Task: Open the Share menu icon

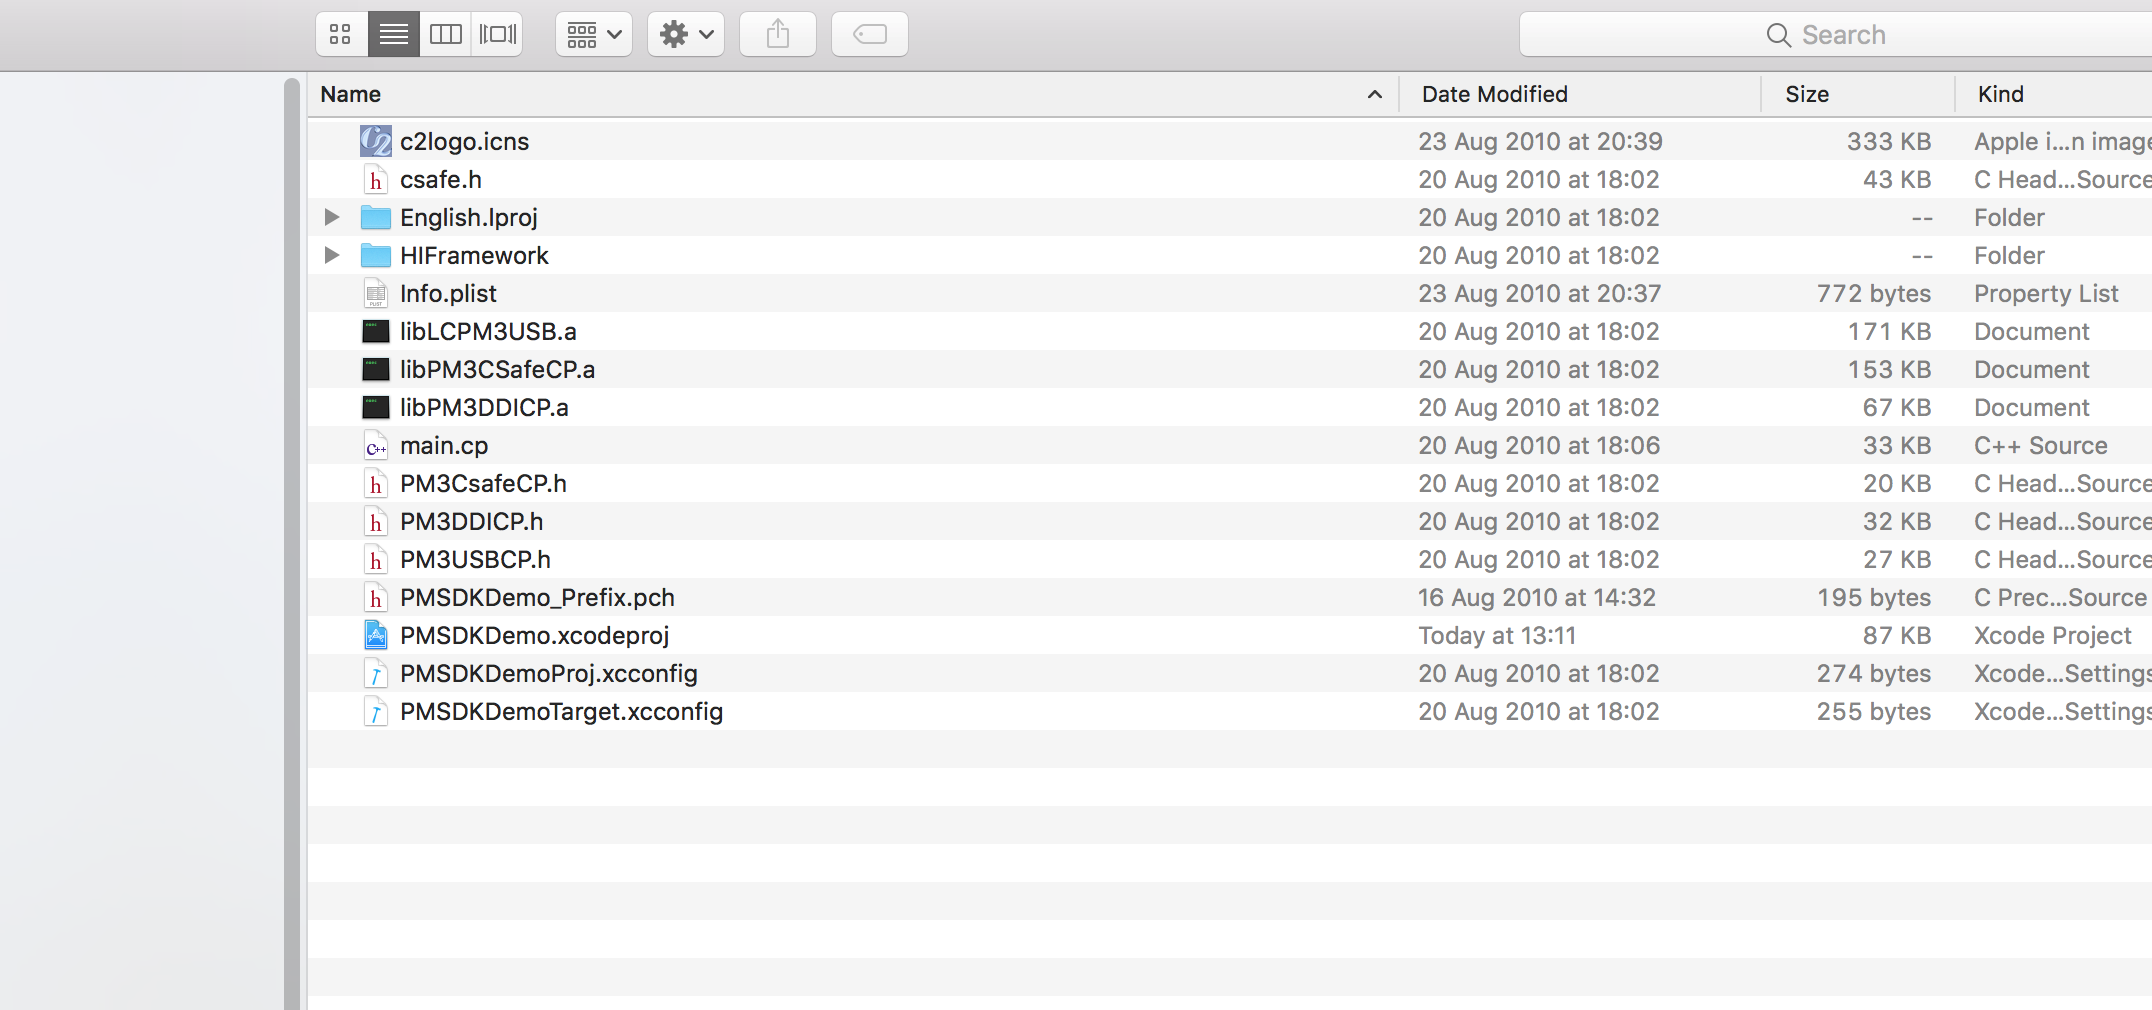Action: coord(777,33)
